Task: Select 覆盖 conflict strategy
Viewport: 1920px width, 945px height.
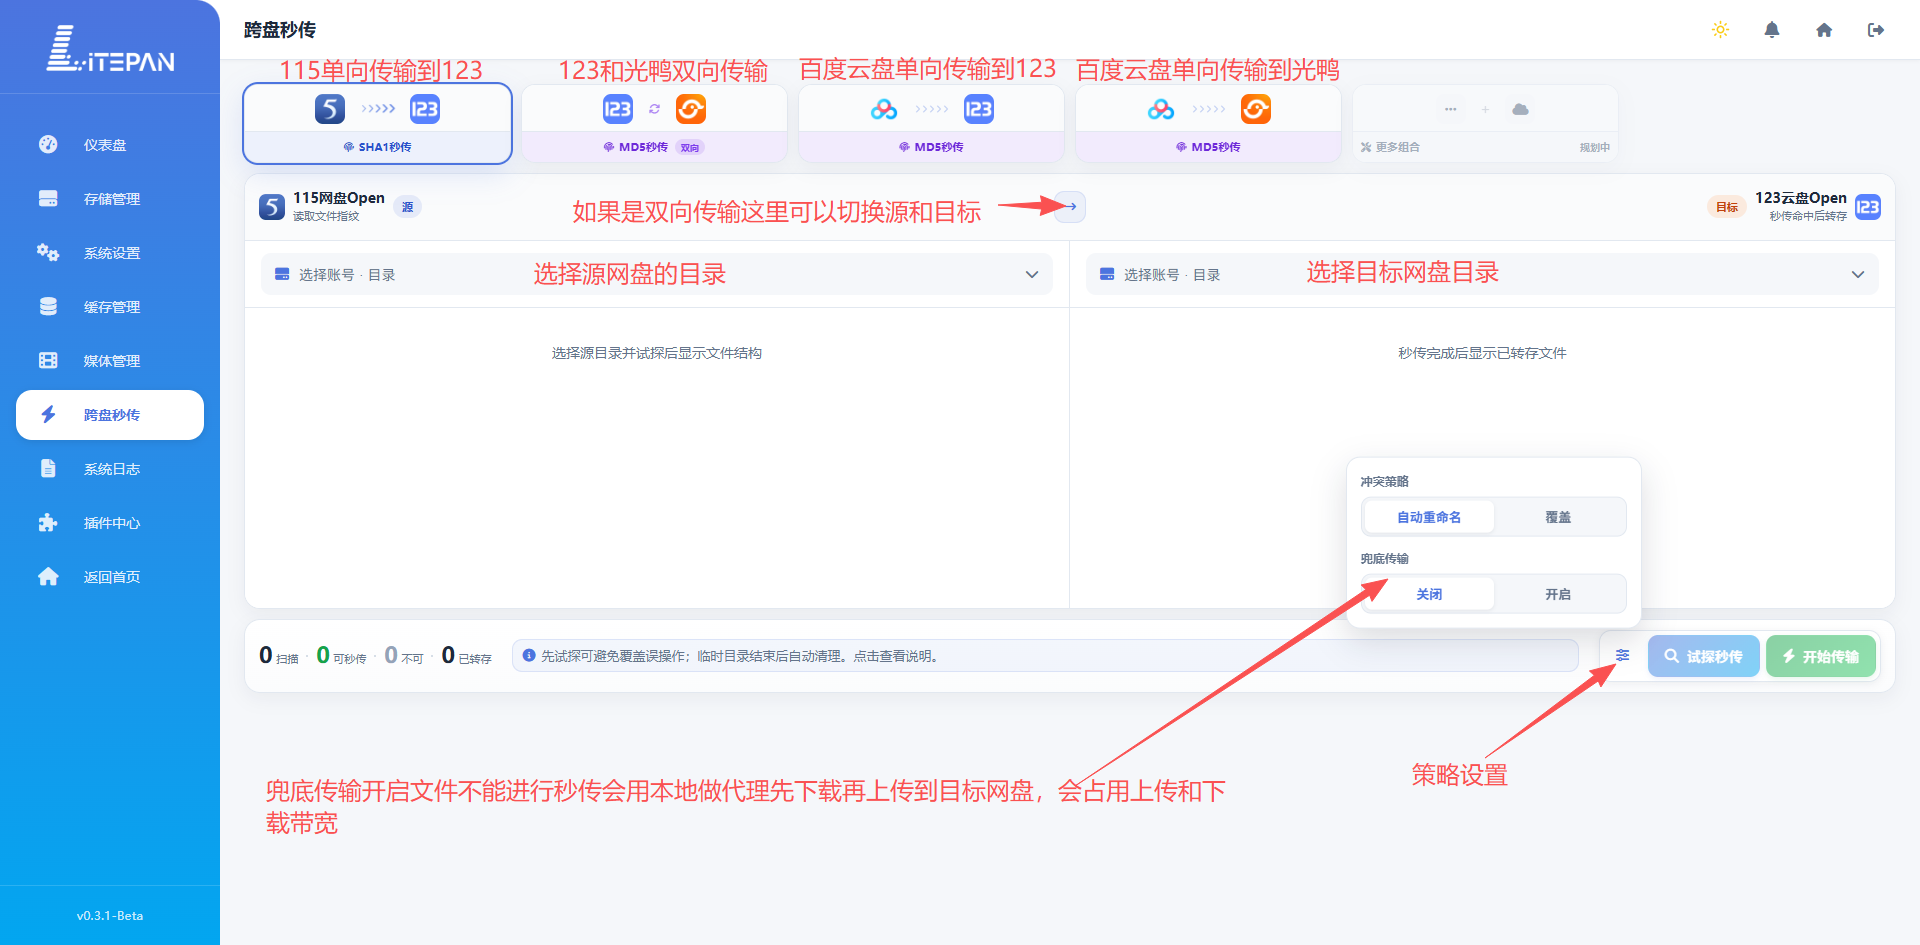Action: click(1558, 517)
